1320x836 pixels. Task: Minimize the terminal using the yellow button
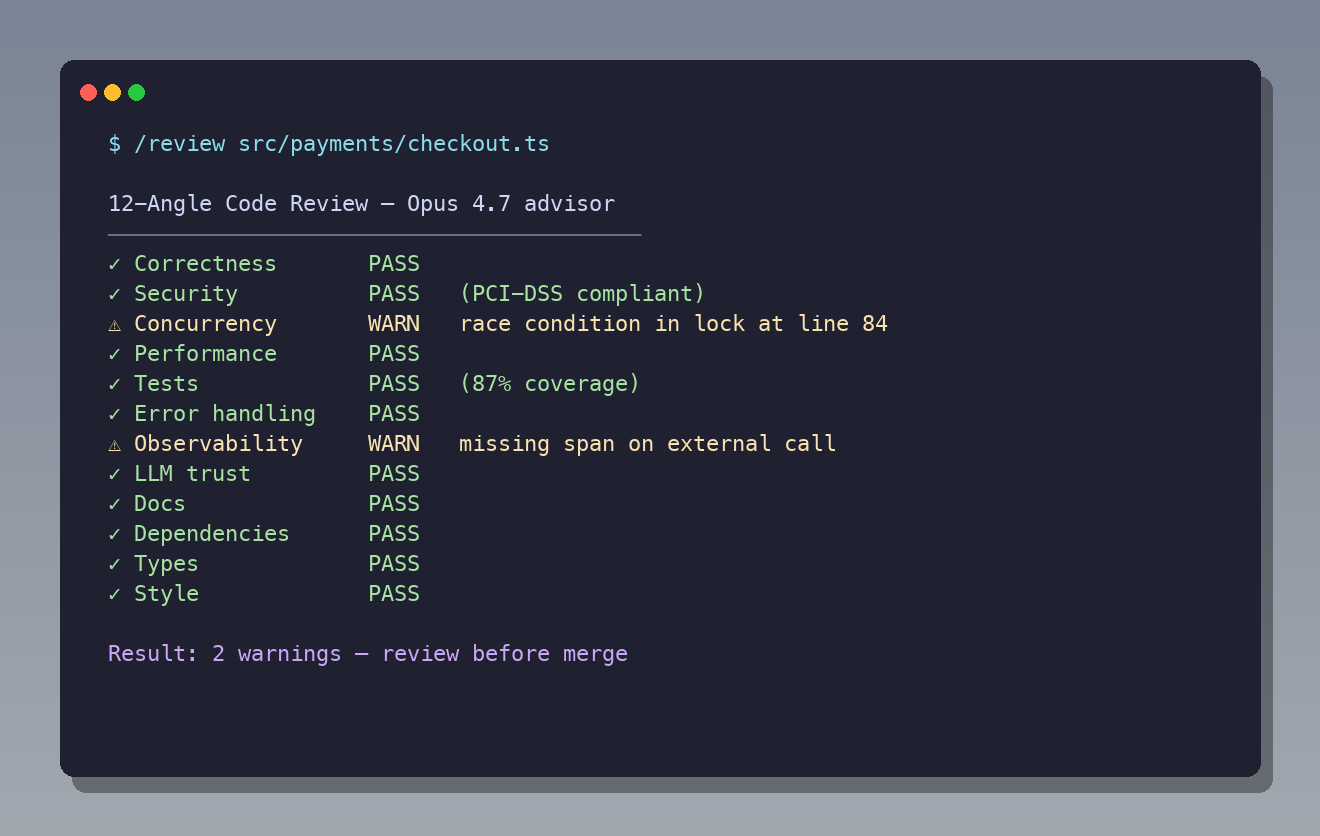[x=113, y=93]
